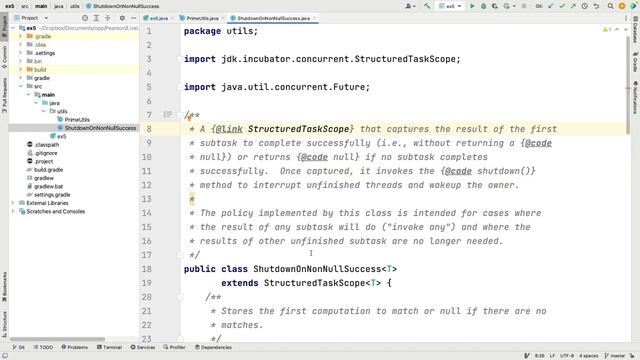The height and width of the screenshot is (360, 640).
Task: Click the orange IDE updates icon
Action: point(622,6)
